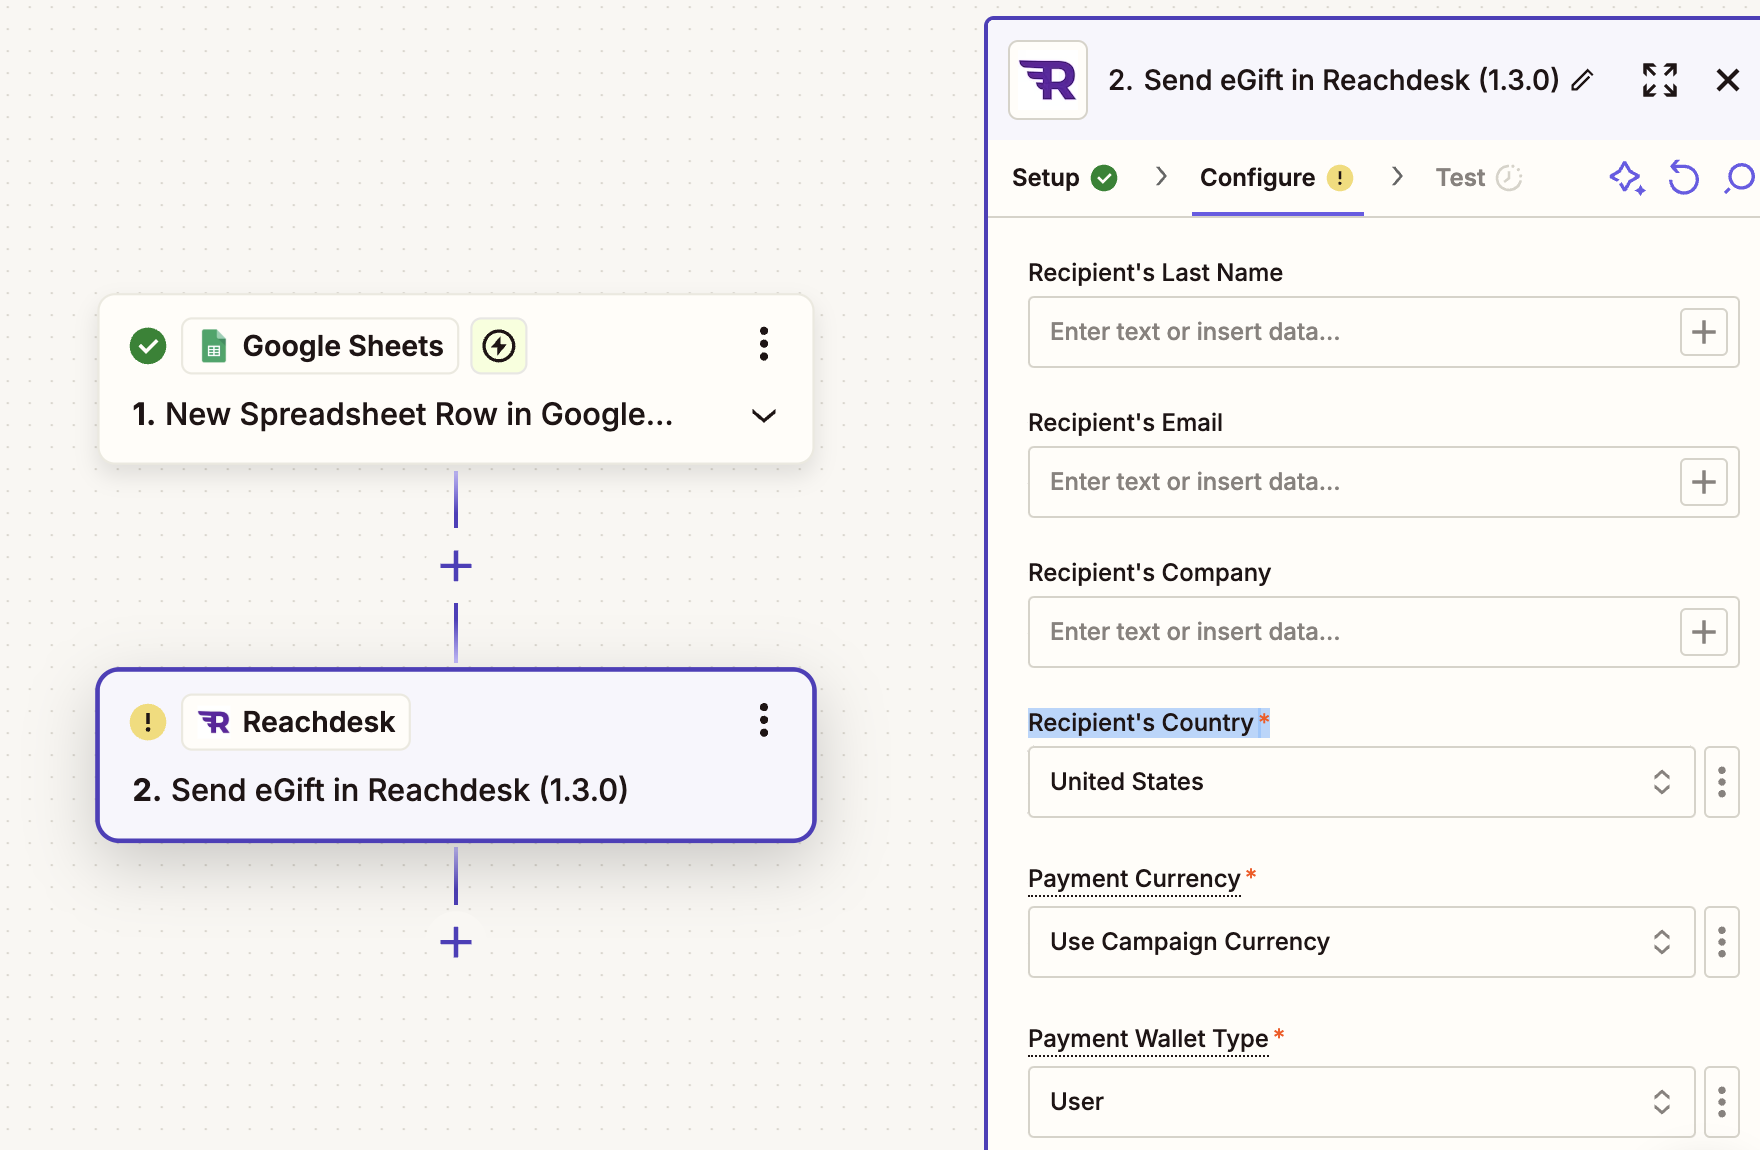
Task: Click the chevron separator after Configure
Action: click(1397, 177)
